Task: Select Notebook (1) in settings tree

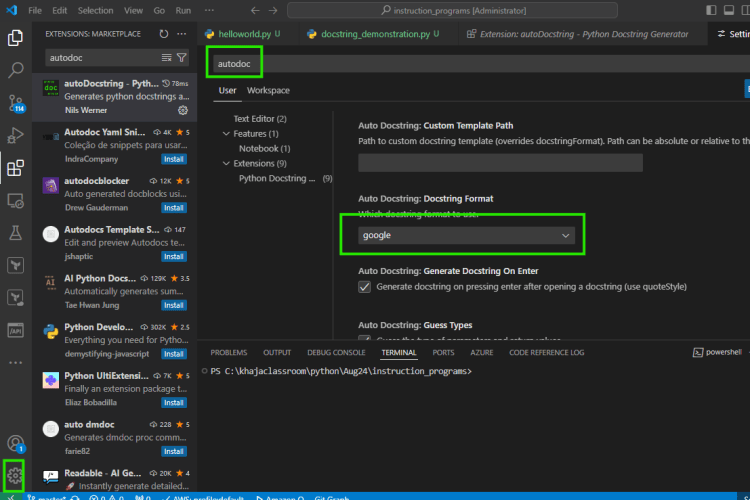Action: (x=265, y=148)
